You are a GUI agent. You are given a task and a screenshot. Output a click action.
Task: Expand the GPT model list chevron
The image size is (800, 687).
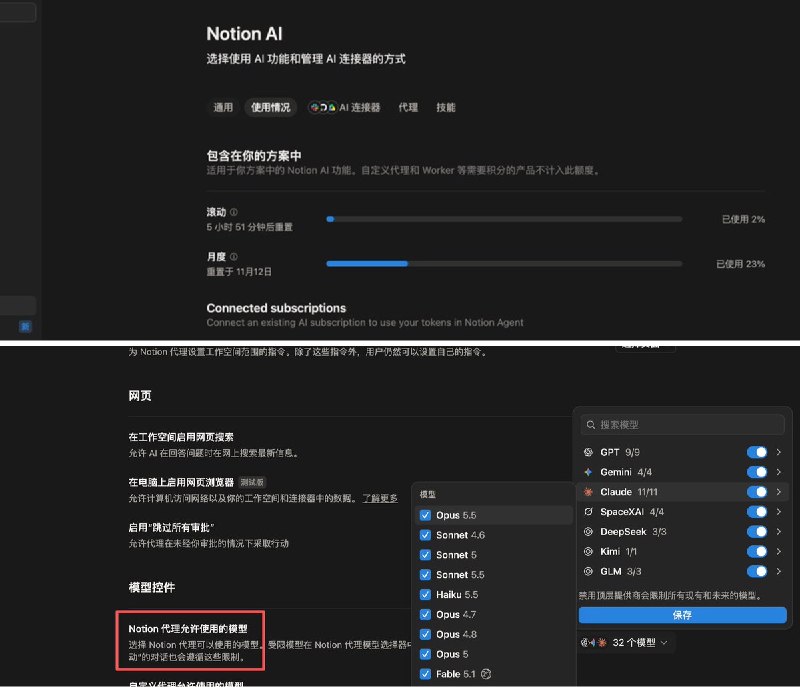pos(779,452)
